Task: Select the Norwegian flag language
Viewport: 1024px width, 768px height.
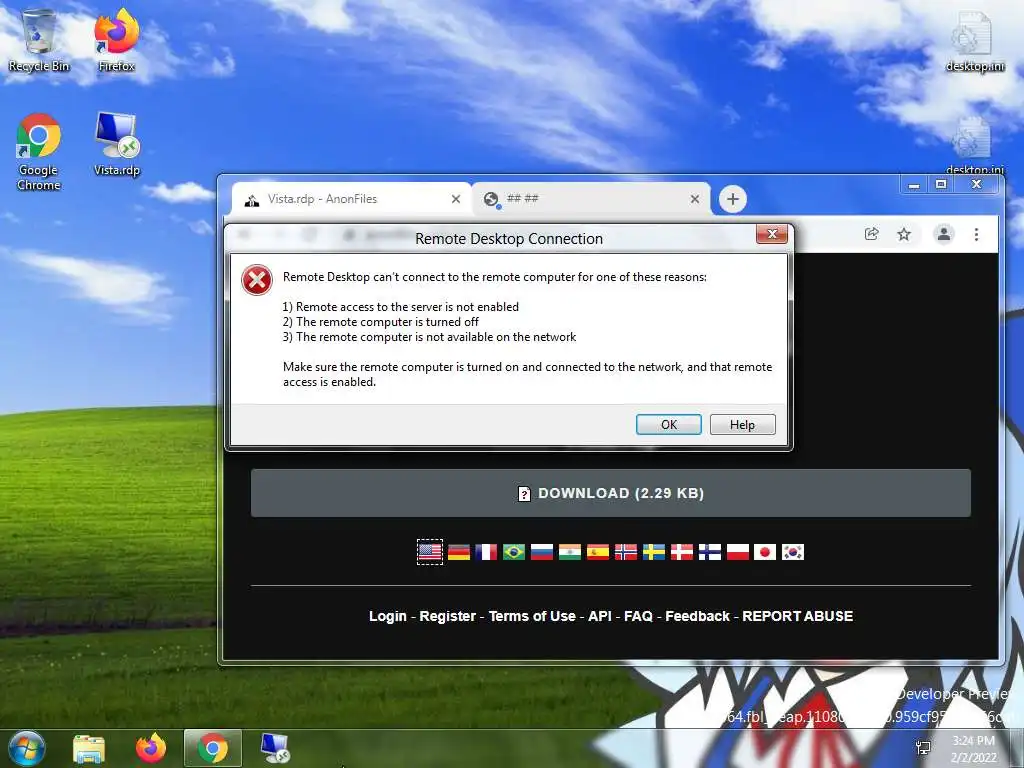Action: pos(626,552)
